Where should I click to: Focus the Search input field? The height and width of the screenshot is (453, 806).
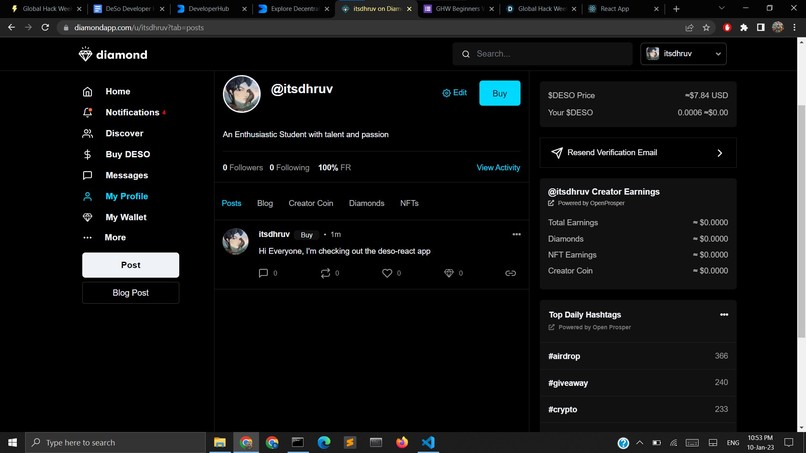click(x=542, y=53)
